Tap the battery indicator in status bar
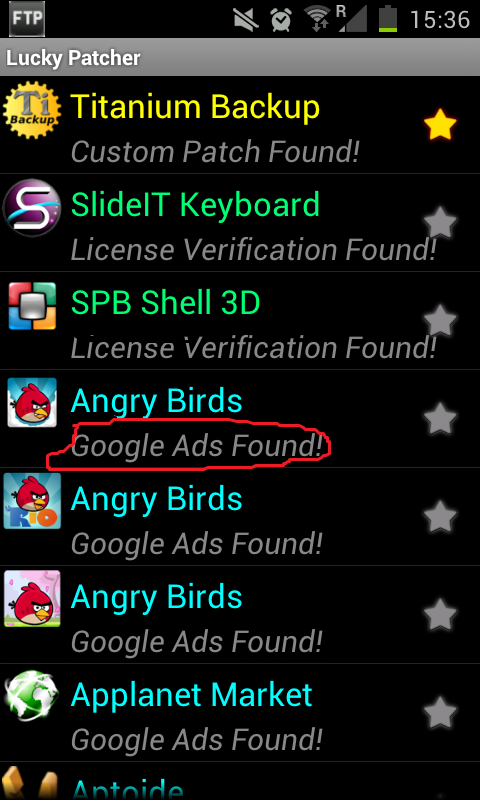The image size is (480, 800). point(387,20)
